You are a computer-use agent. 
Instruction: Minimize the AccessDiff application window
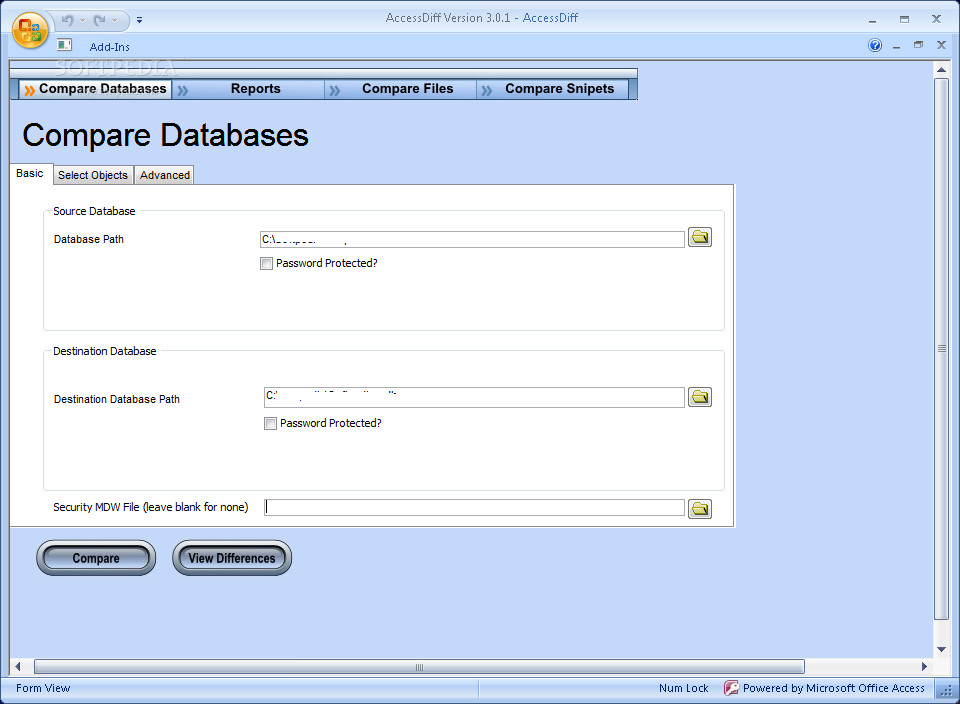point(872,20)
